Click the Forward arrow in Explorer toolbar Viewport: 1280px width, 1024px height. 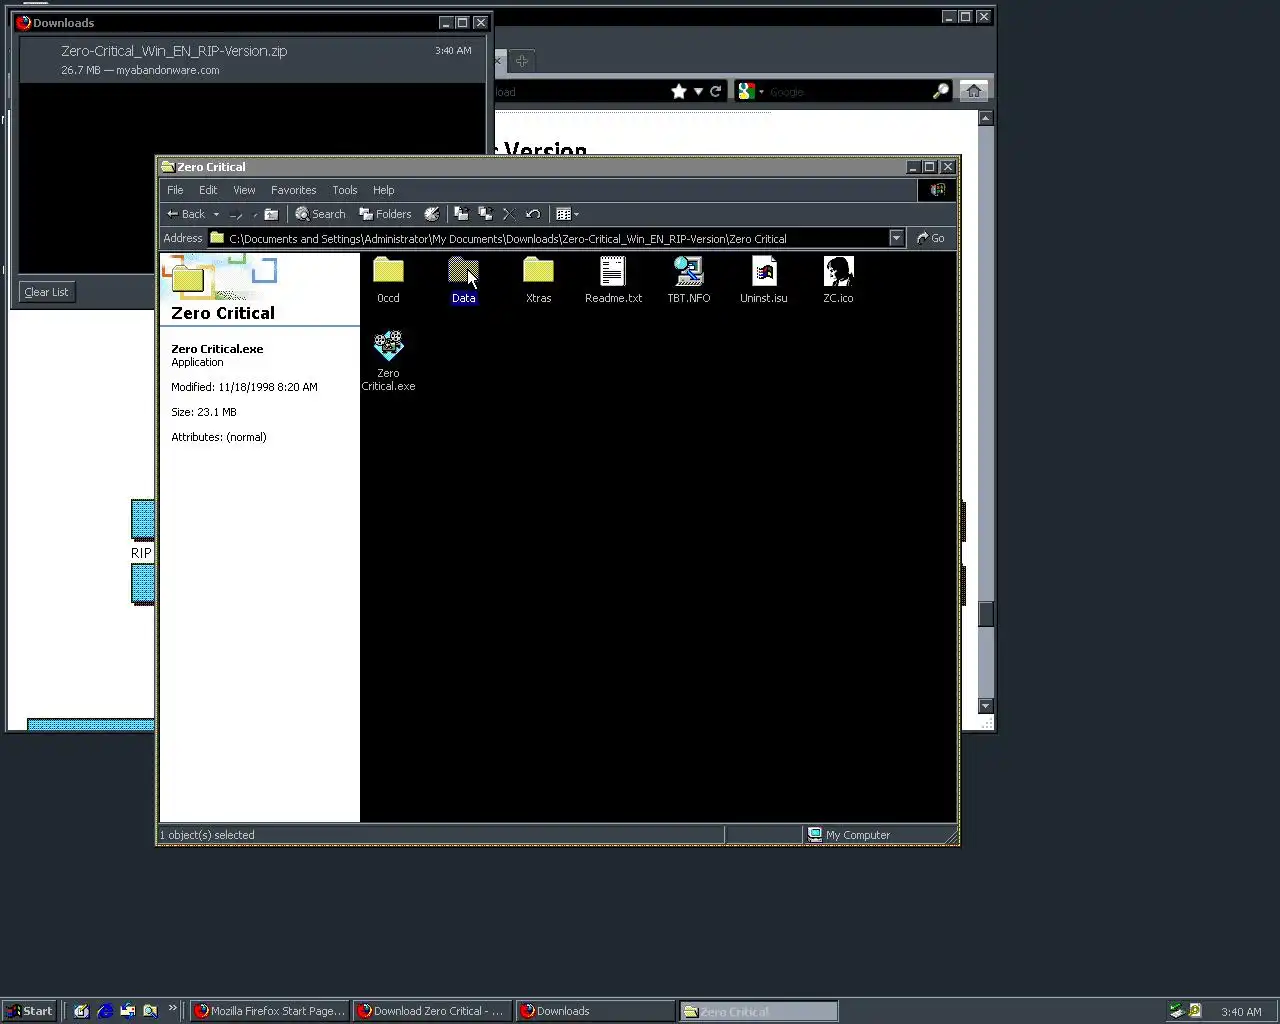coord(236,214)
